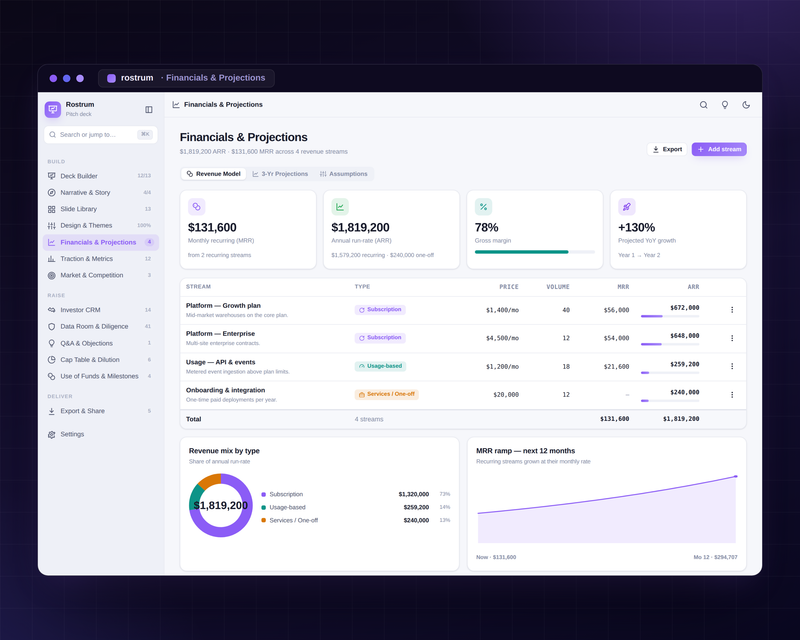
Task: Open row menu for Usage — API & events
Action: point(732,366)
